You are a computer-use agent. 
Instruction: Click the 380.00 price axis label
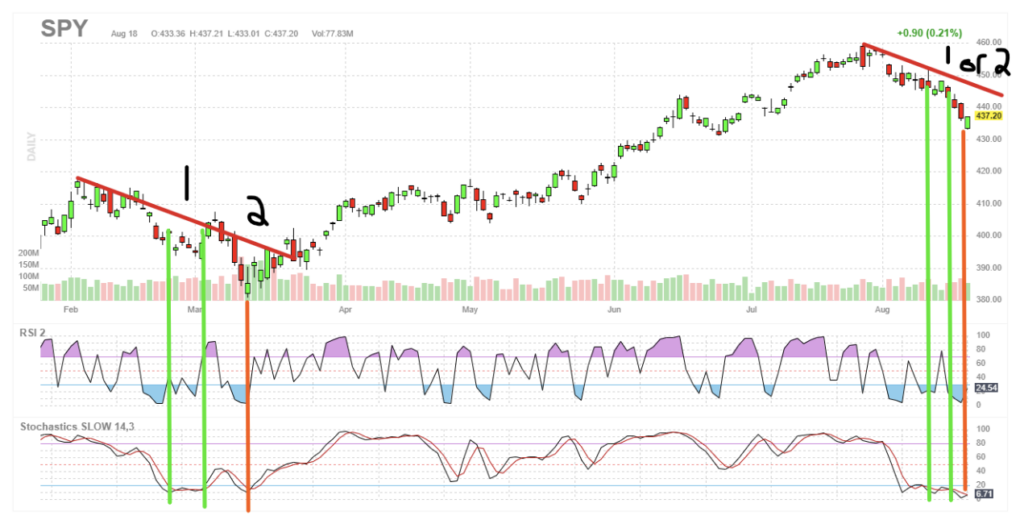(989, 300)
